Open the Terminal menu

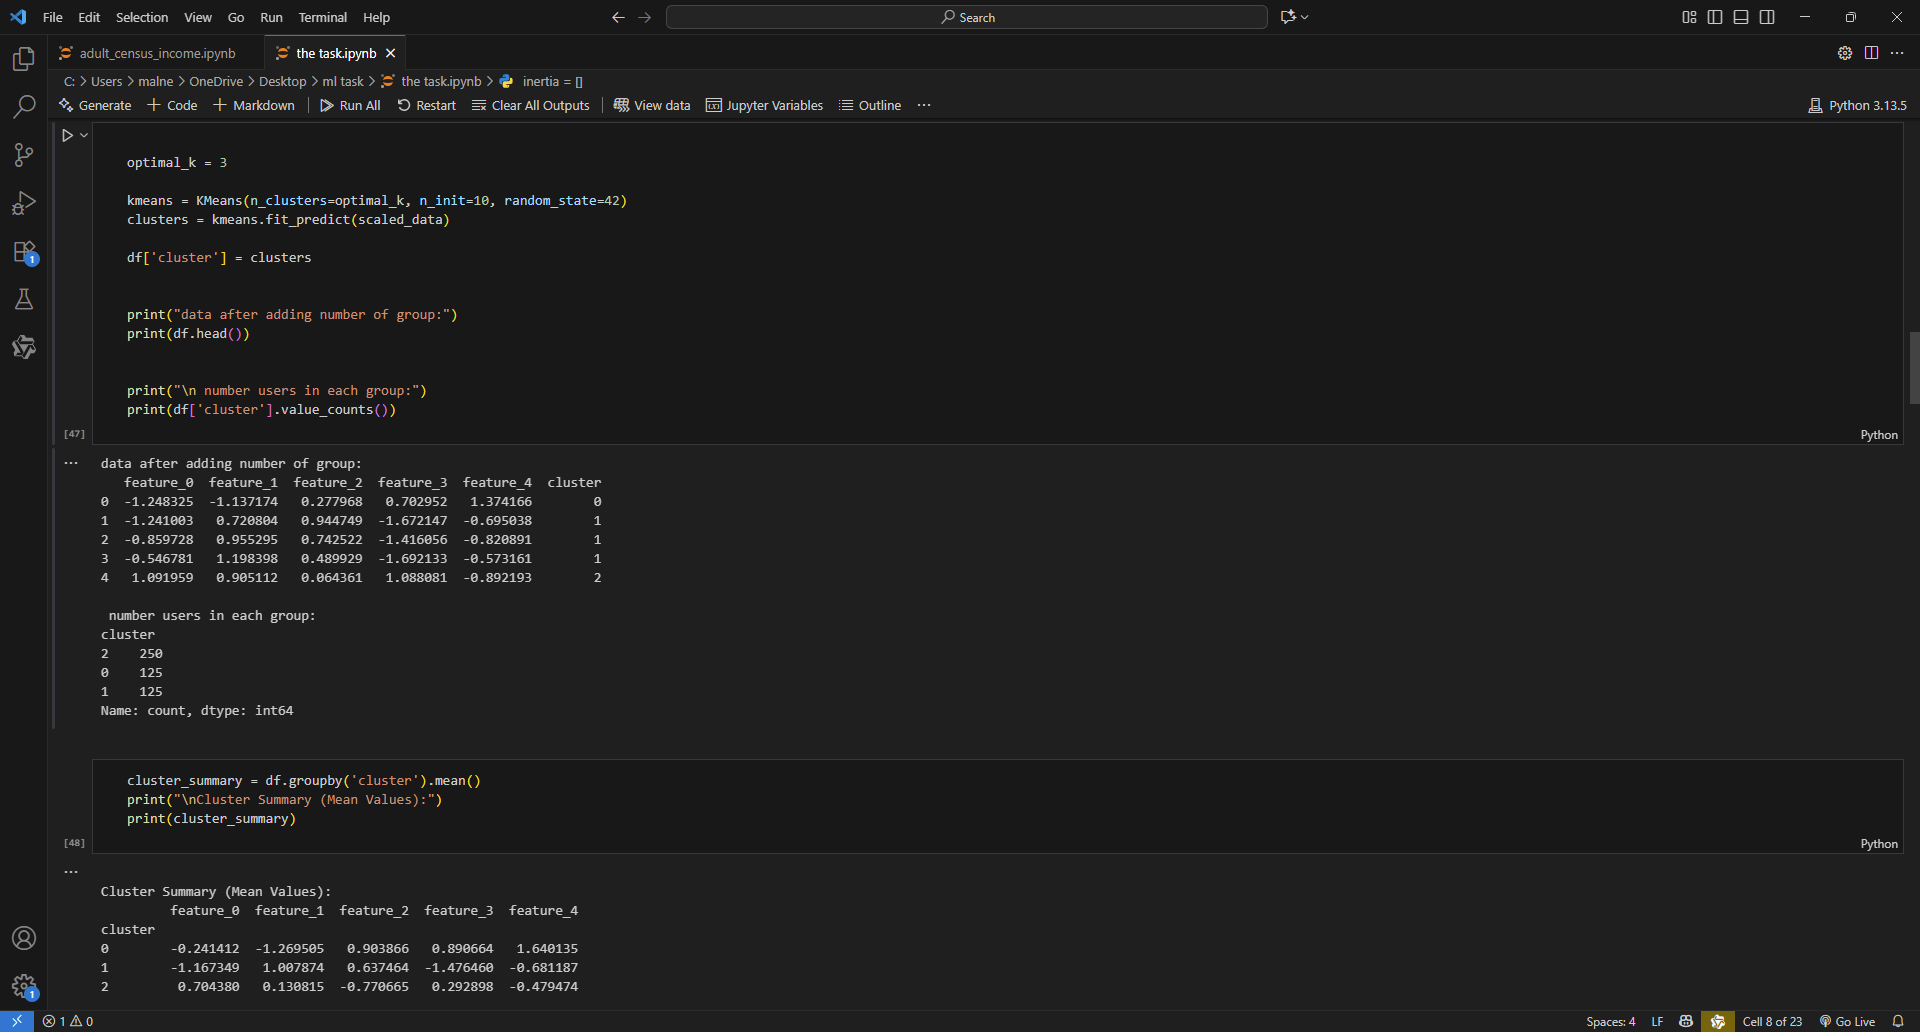coord(322,17)
